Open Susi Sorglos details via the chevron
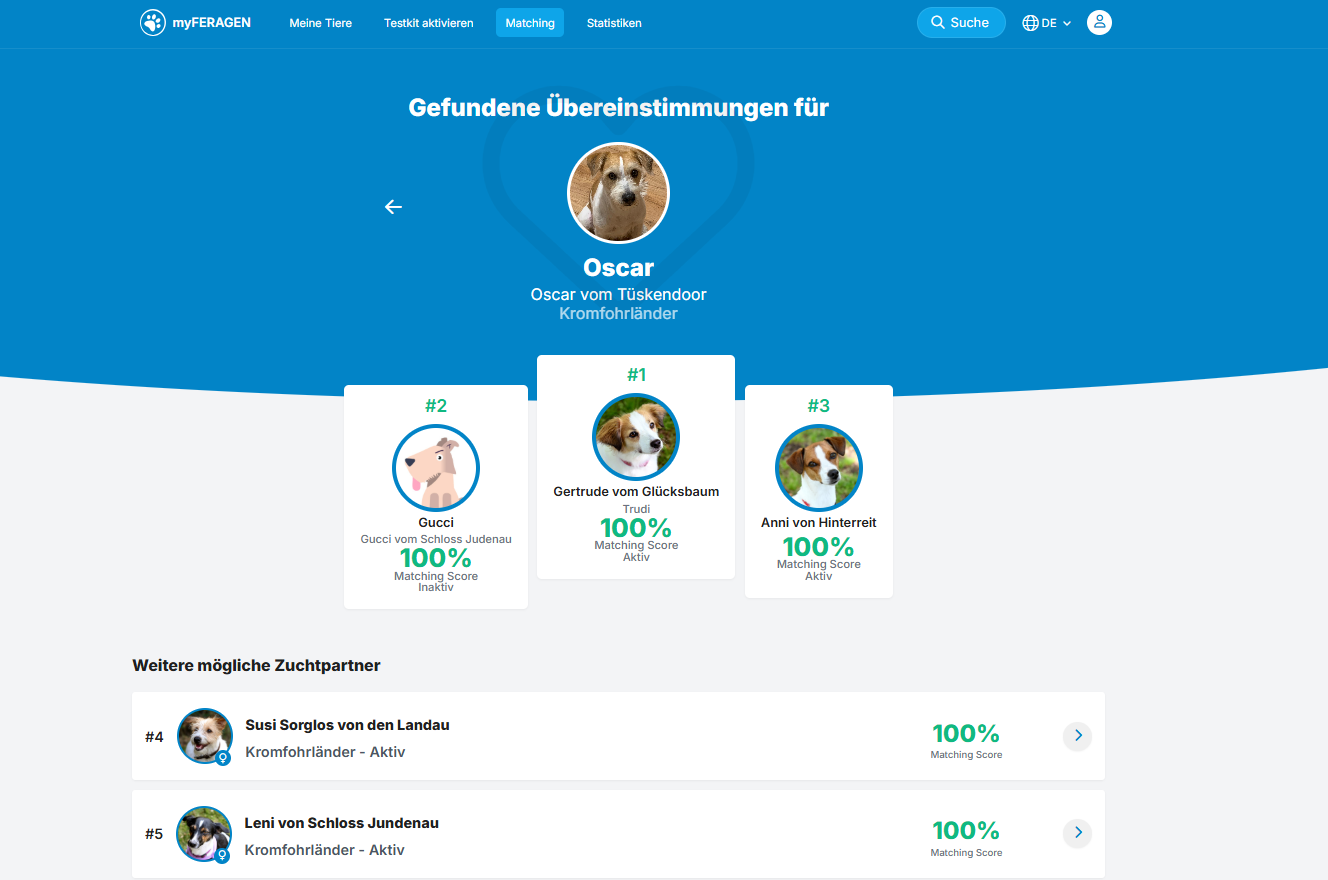The height and width of the screenshot is (880, 1328). (1077, 736)
